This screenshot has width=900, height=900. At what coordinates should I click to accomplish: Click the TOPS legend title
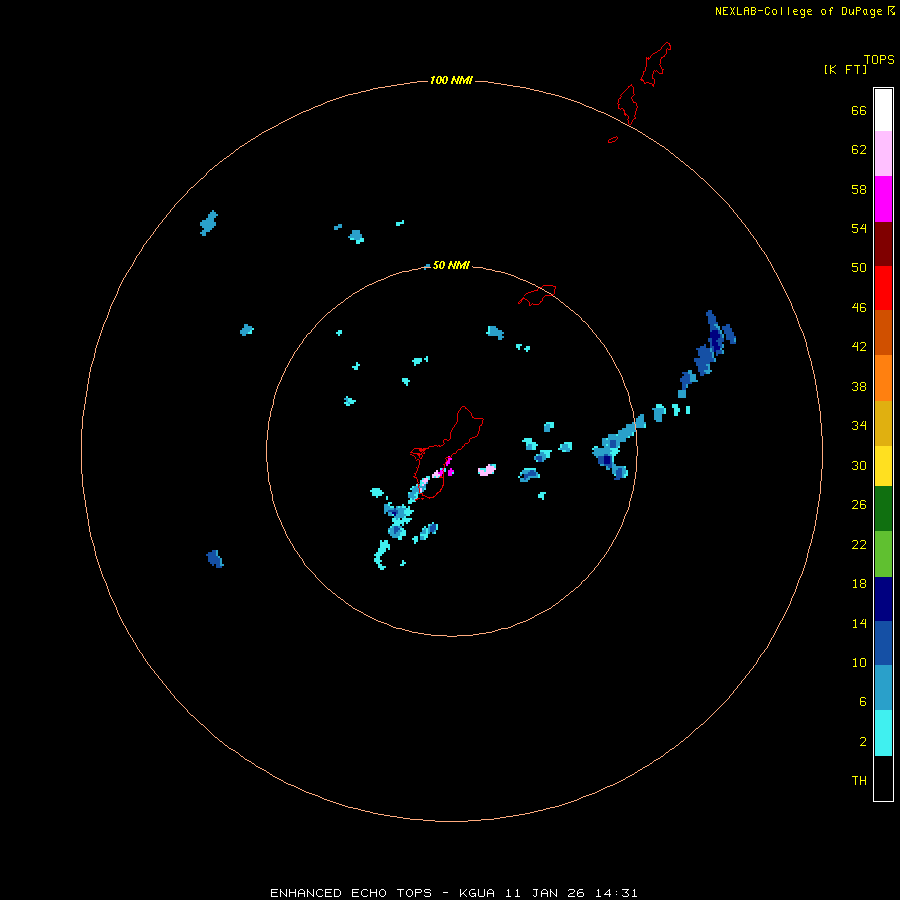click(x=879, y=60)
